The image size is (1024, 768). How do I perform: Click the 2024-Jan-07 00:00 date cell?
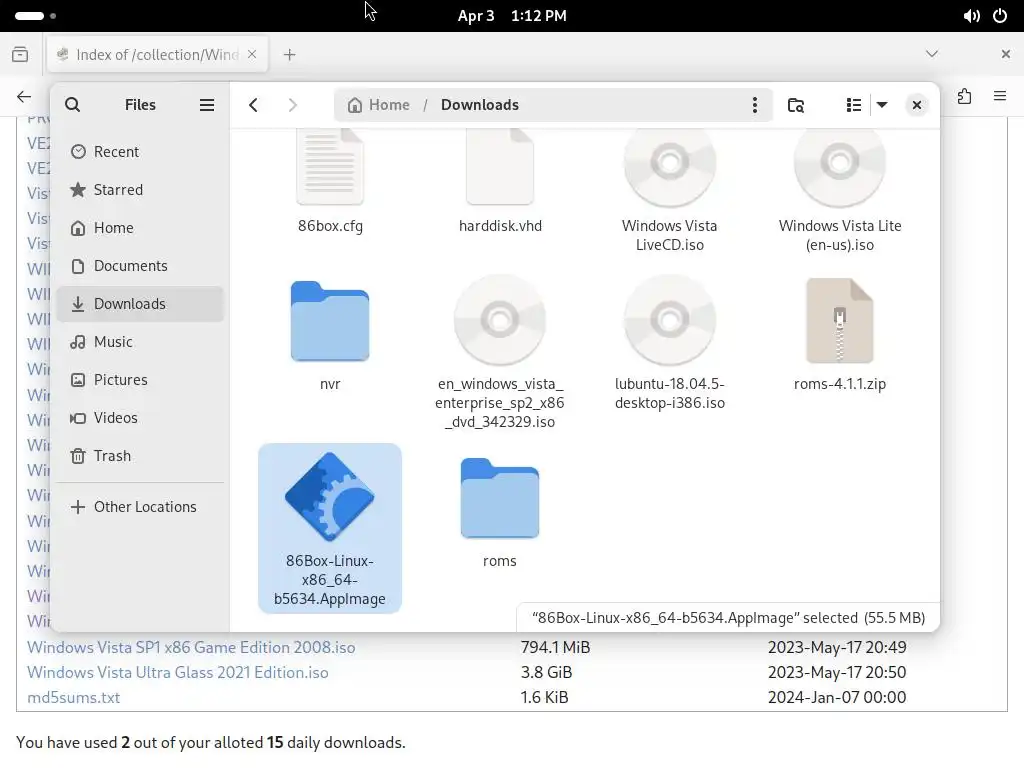tap(837, 697)
